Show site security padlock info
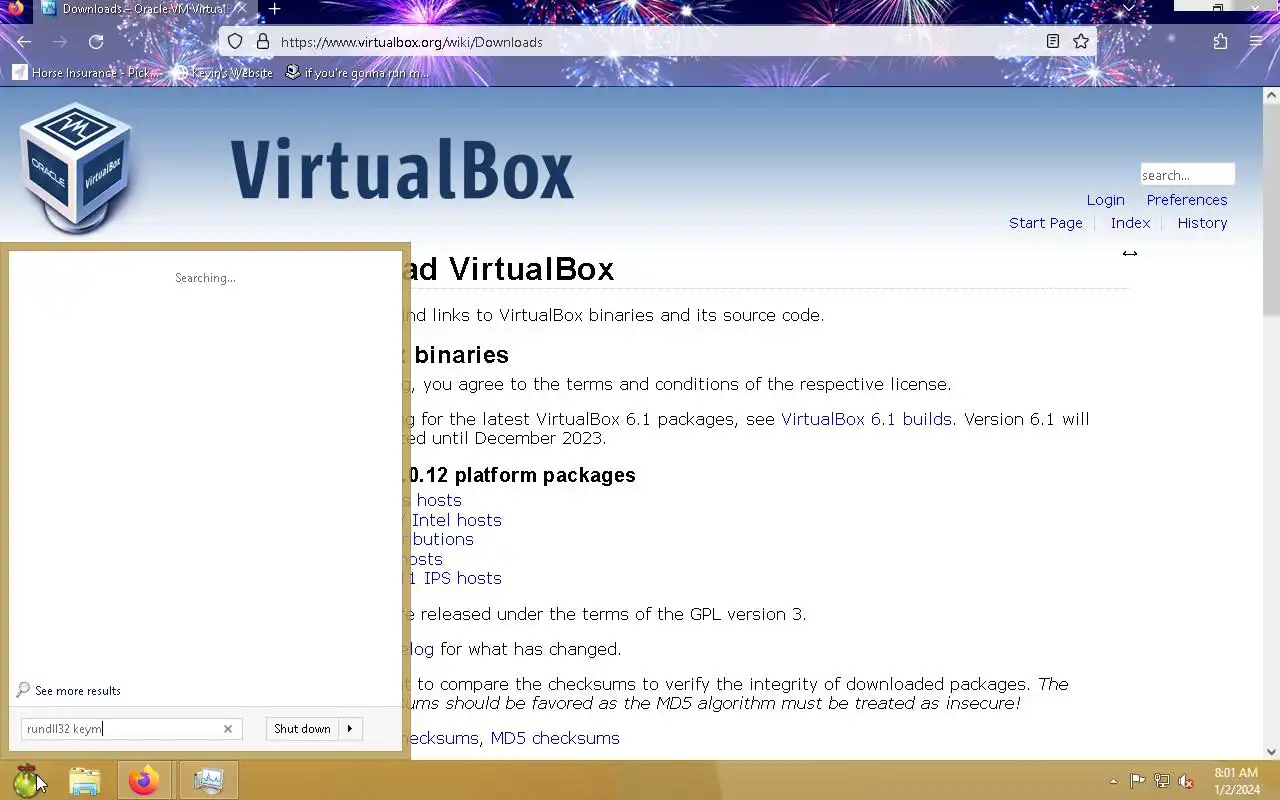 (x=263, y=42)
